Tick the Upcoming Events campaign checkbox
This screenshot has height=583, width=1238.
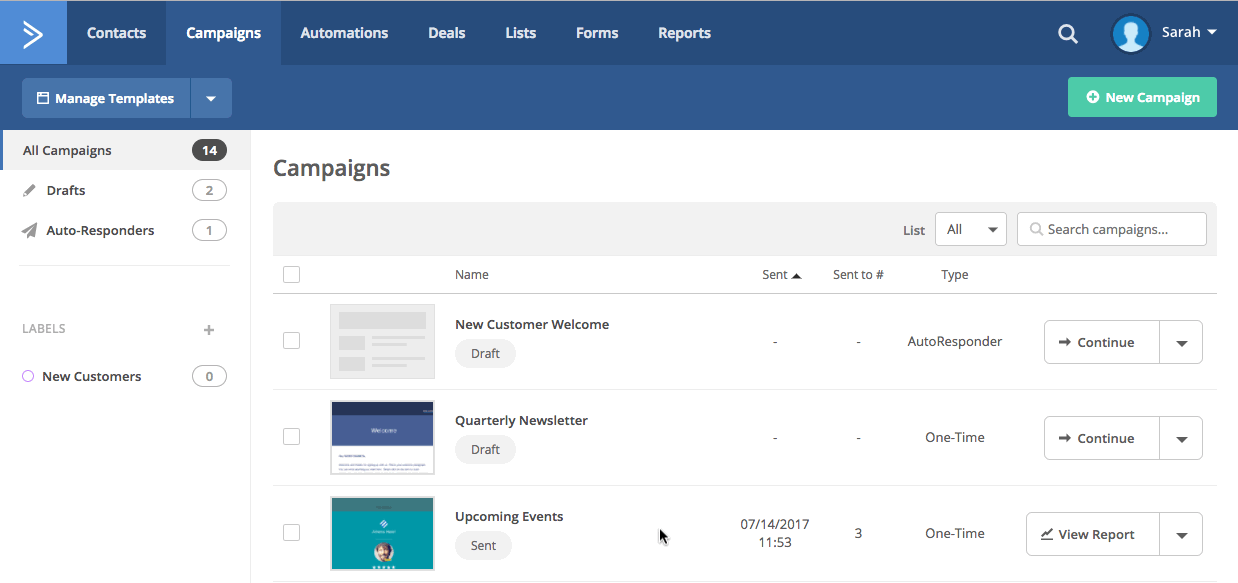click(291, 533)
